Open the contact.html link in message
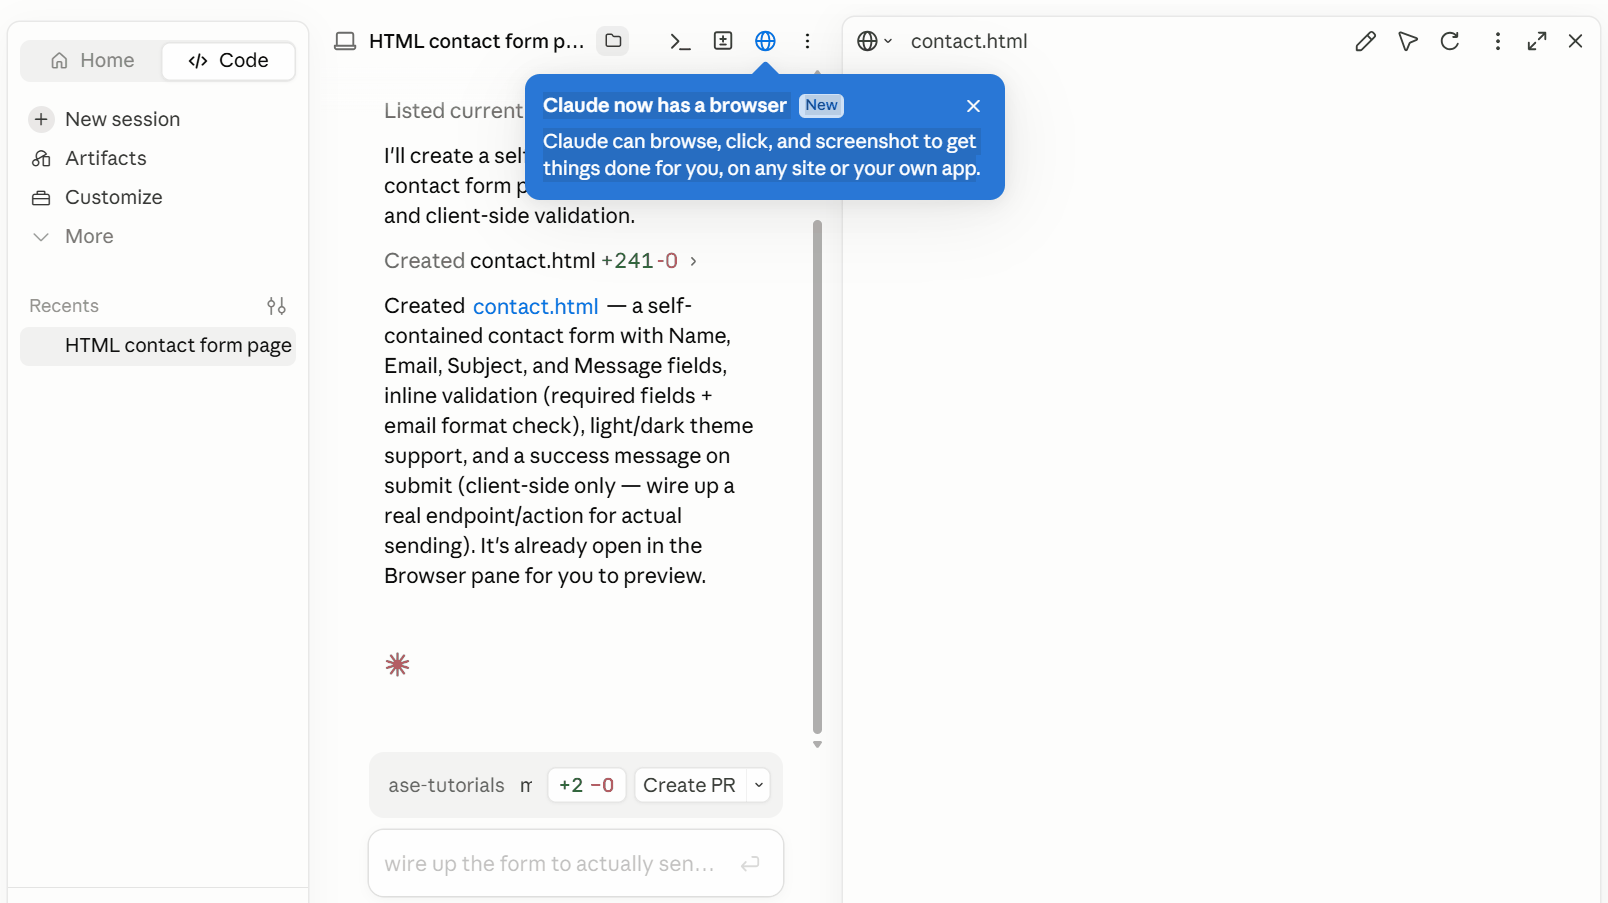The image size is (1608, 903). 536,306
